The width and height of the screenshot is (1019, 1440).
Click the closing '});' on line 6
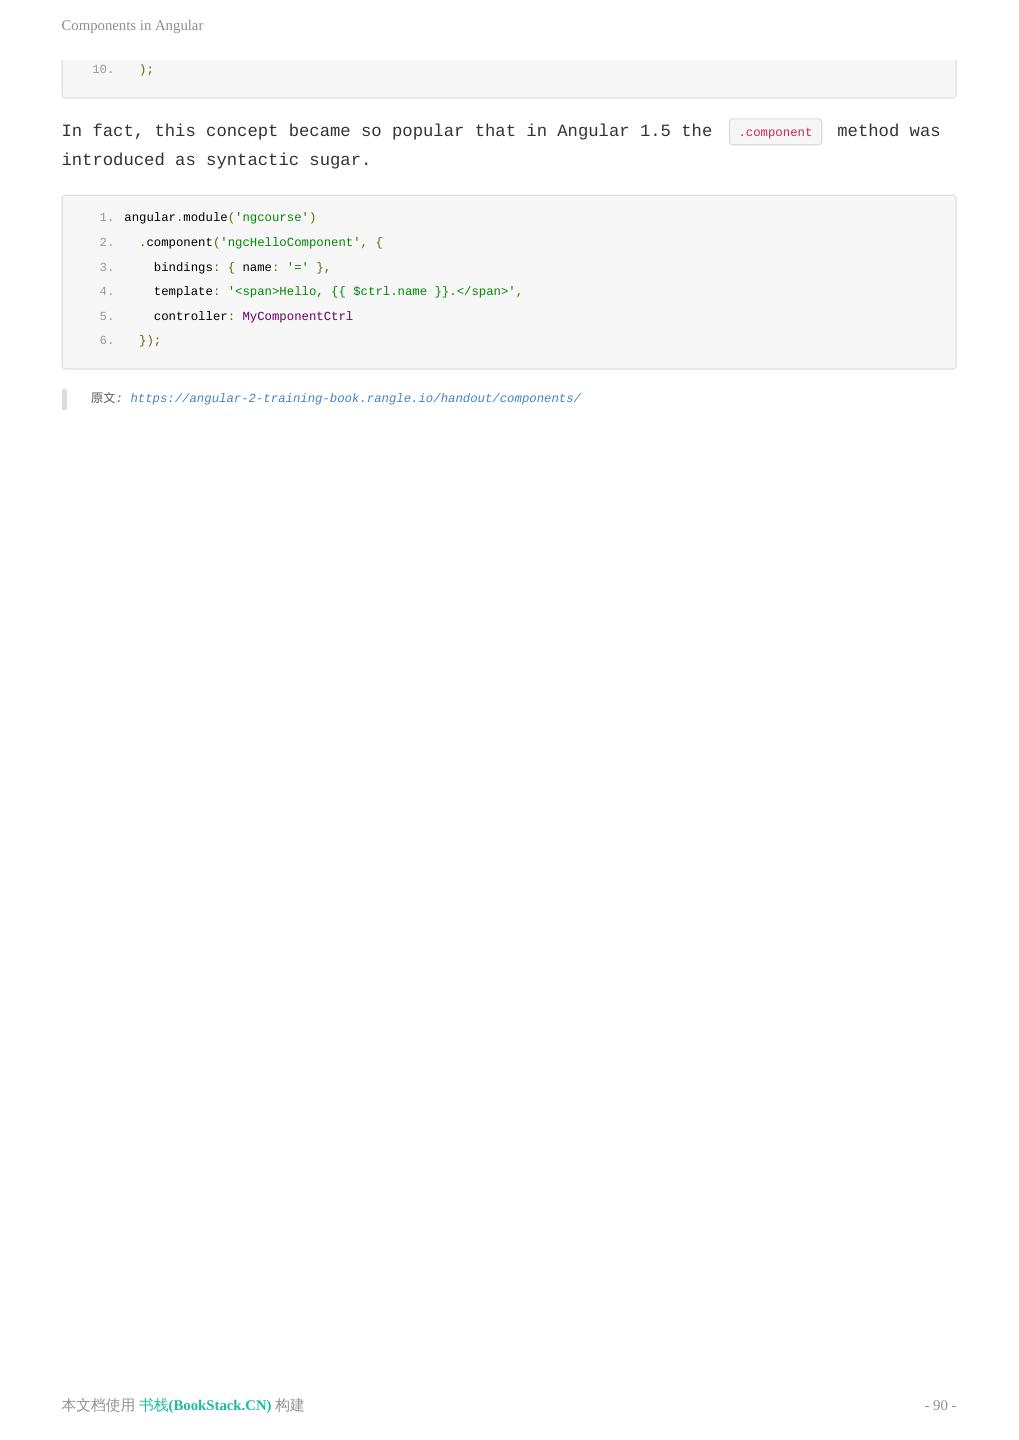[149, 340]
